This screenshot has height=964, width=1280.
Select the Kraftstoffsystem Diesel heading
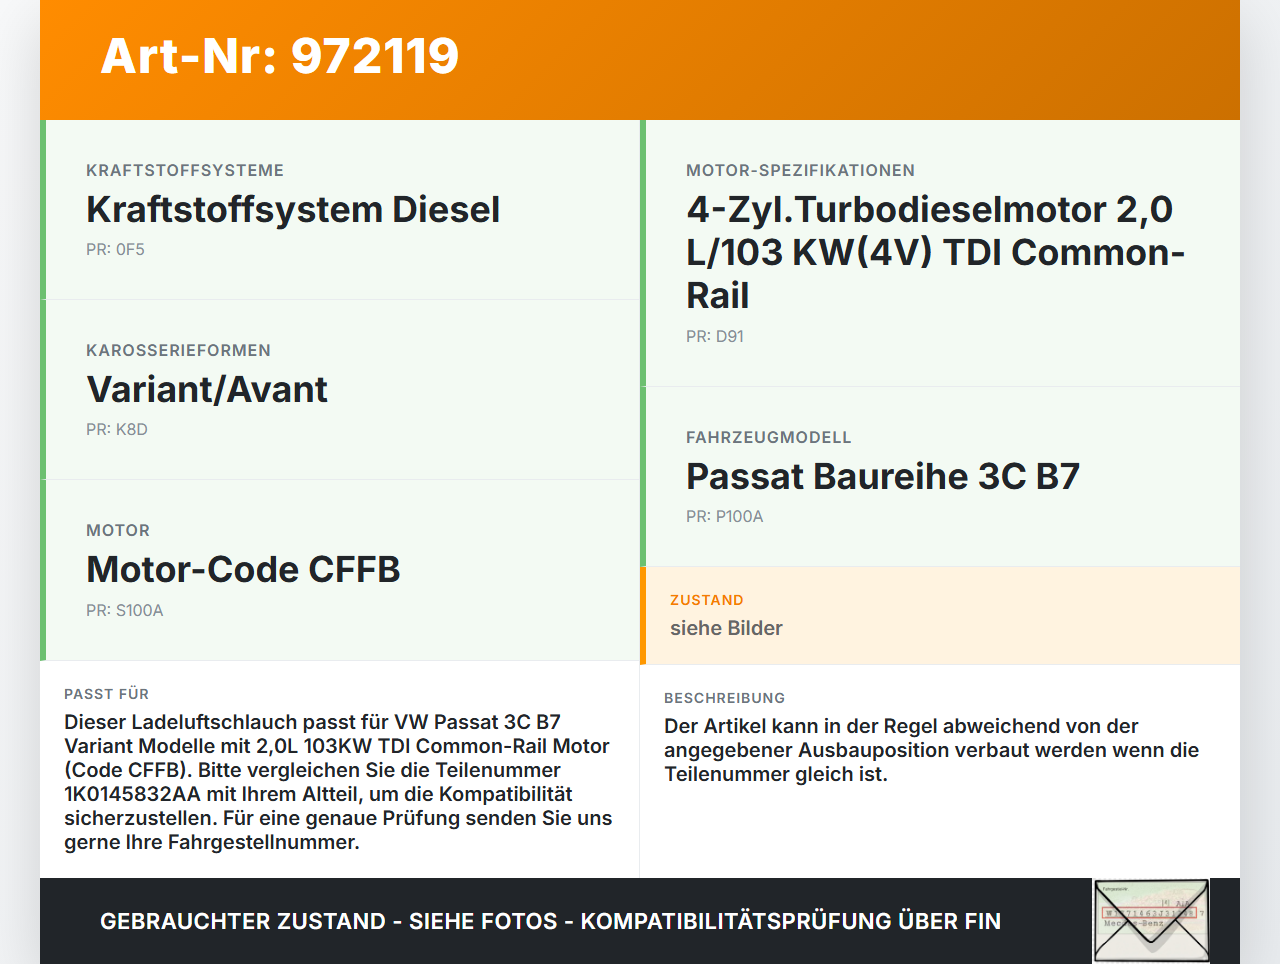(x=293, y=210)
